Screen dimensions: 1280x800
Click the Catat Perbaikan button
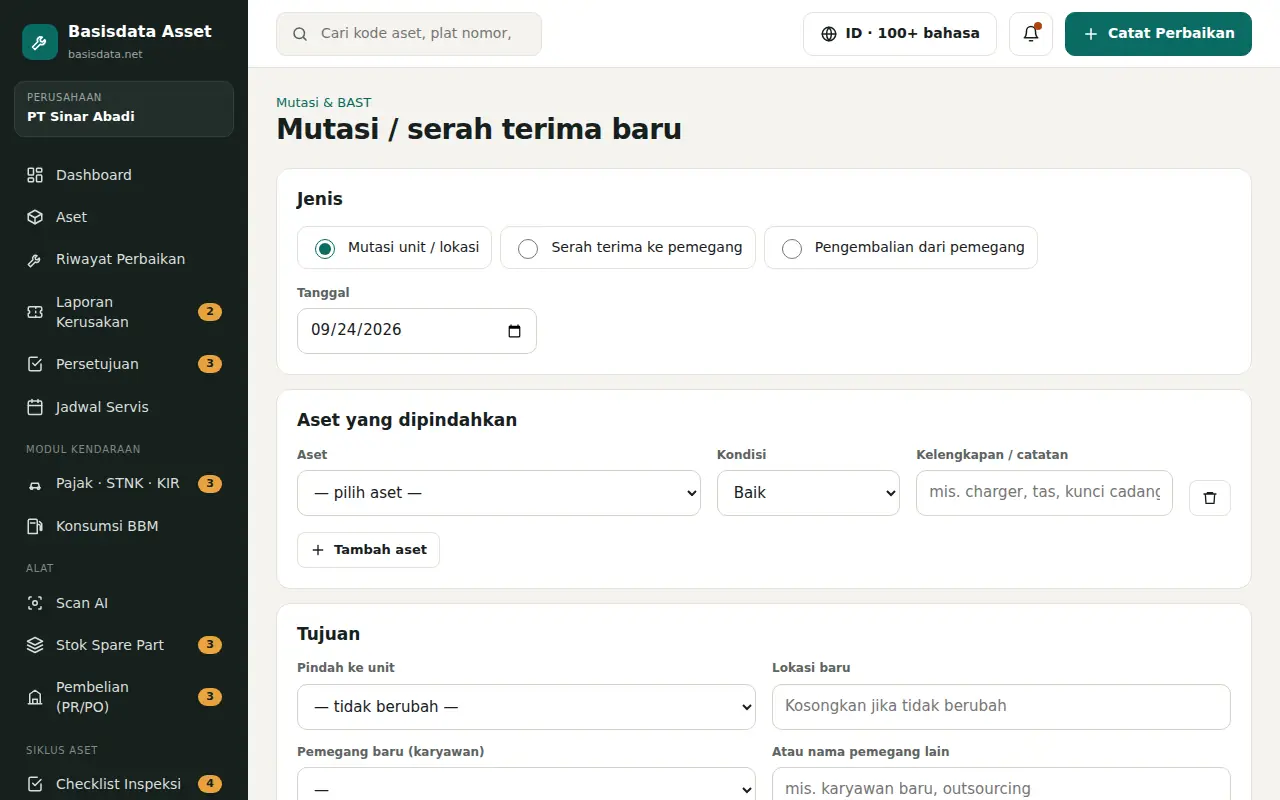pyautogui.click(x=1158, y=34)
